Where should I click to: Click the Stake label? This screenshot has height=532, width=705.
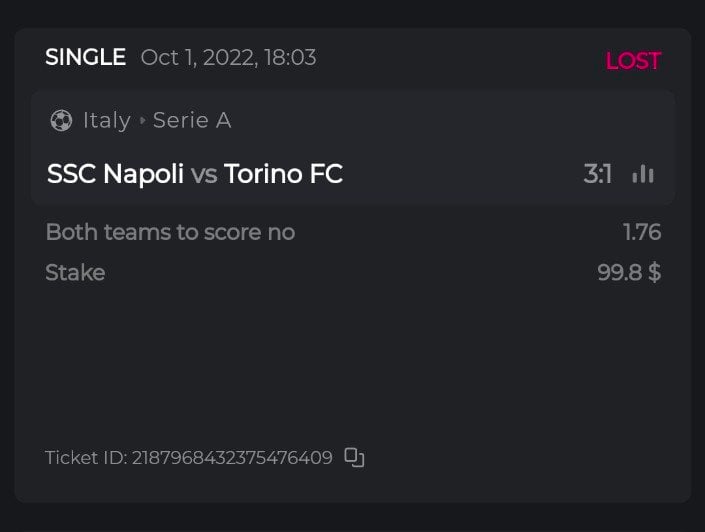tap(75, 272)
